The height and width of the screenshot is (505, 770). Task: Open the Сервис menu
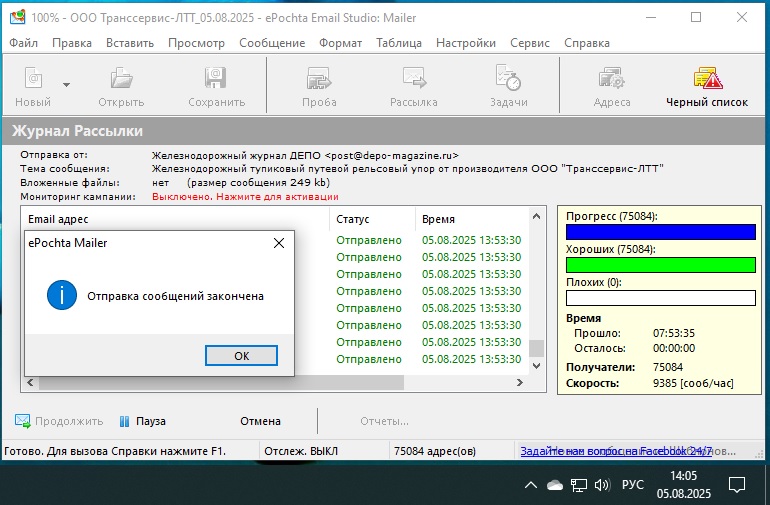529,43
